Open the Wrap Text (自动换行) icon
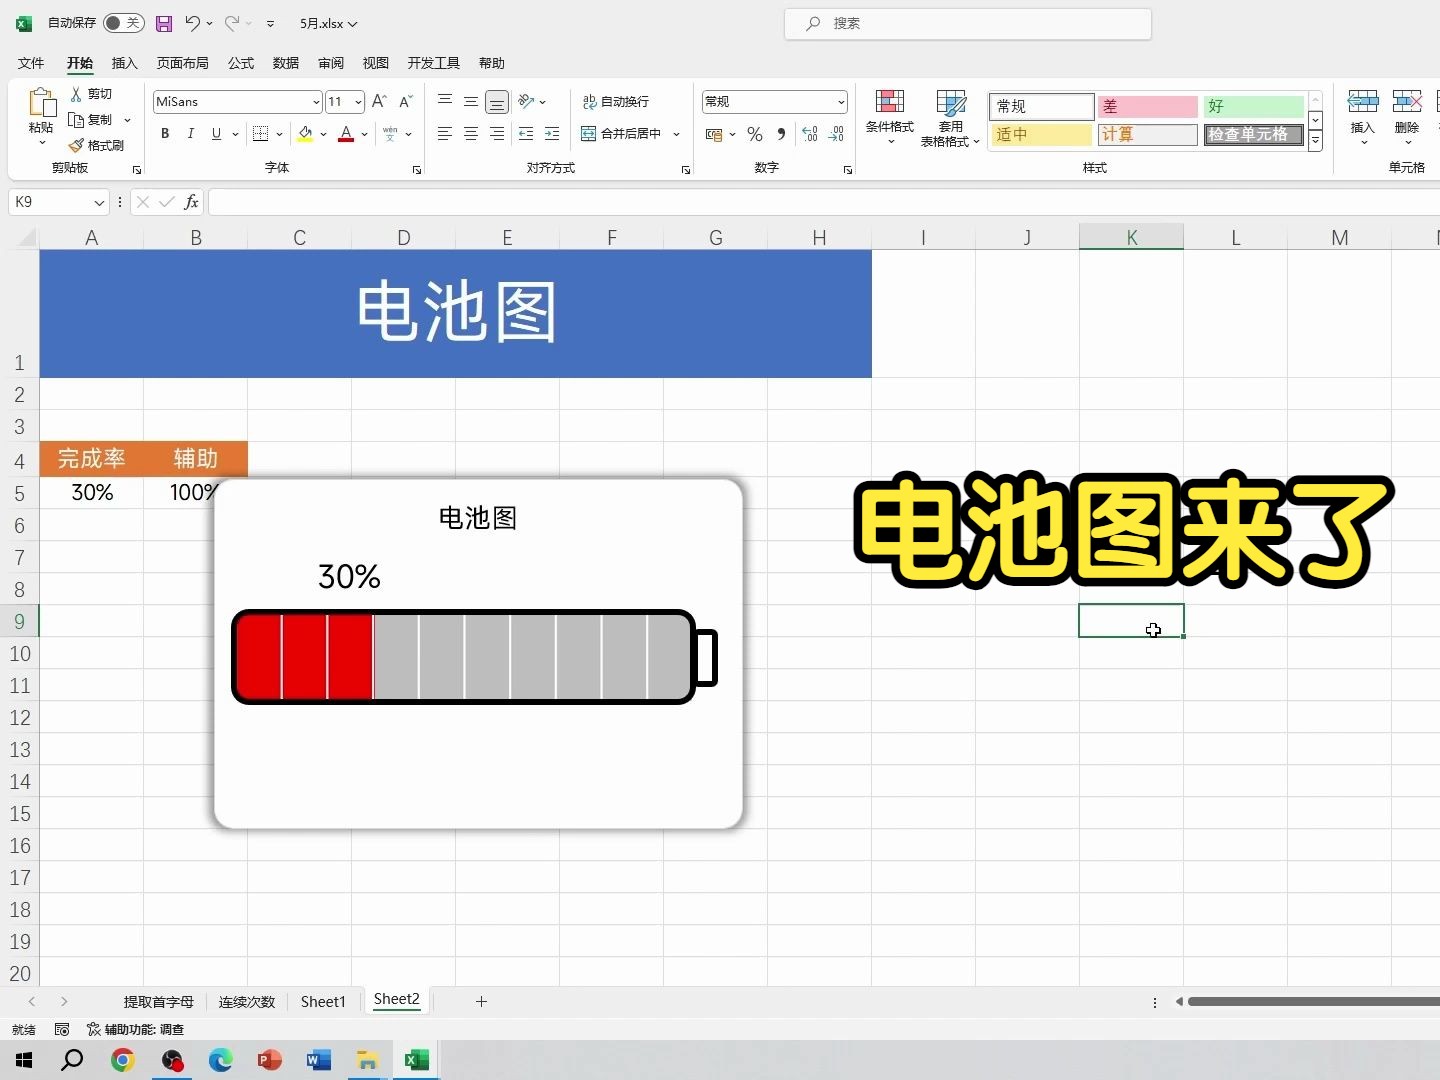This screenshot has width=1440, height=1080. coord(616,101)
